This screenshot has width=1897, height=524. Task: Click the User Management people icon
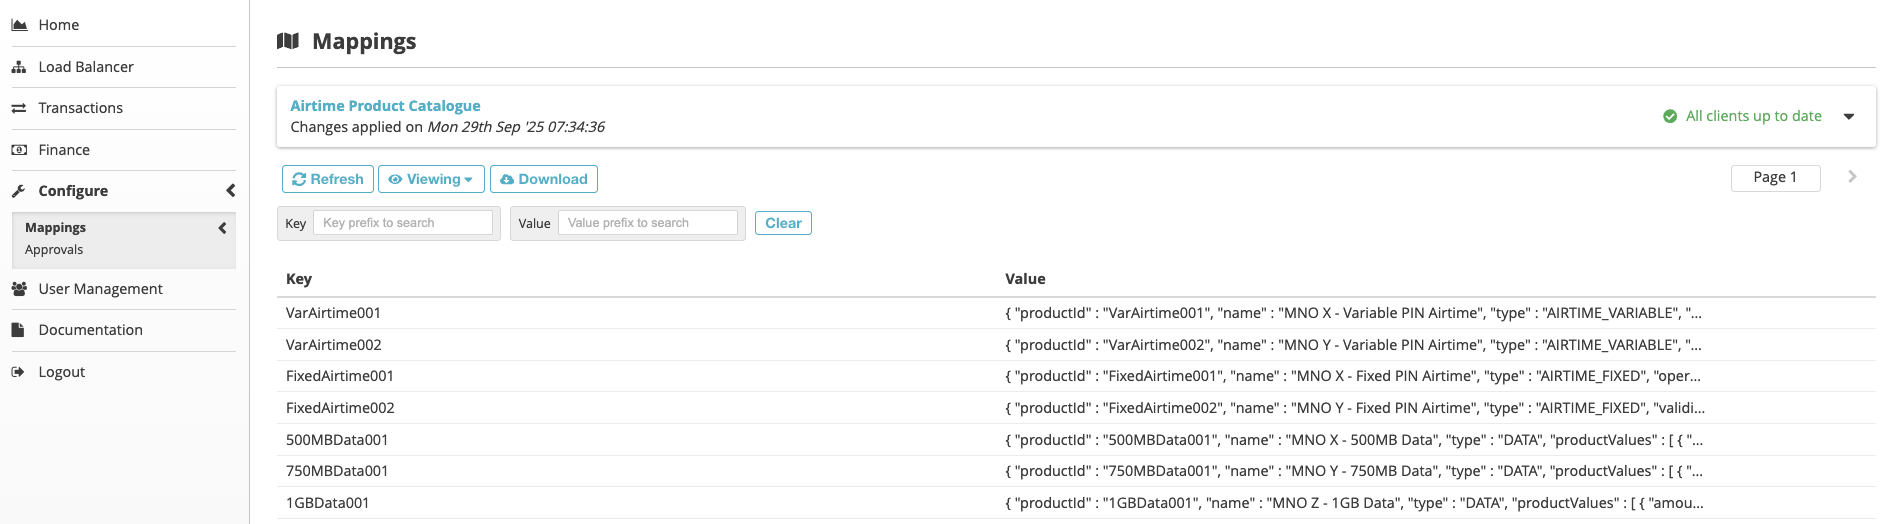pyautogui.click(x=19, y=289)
